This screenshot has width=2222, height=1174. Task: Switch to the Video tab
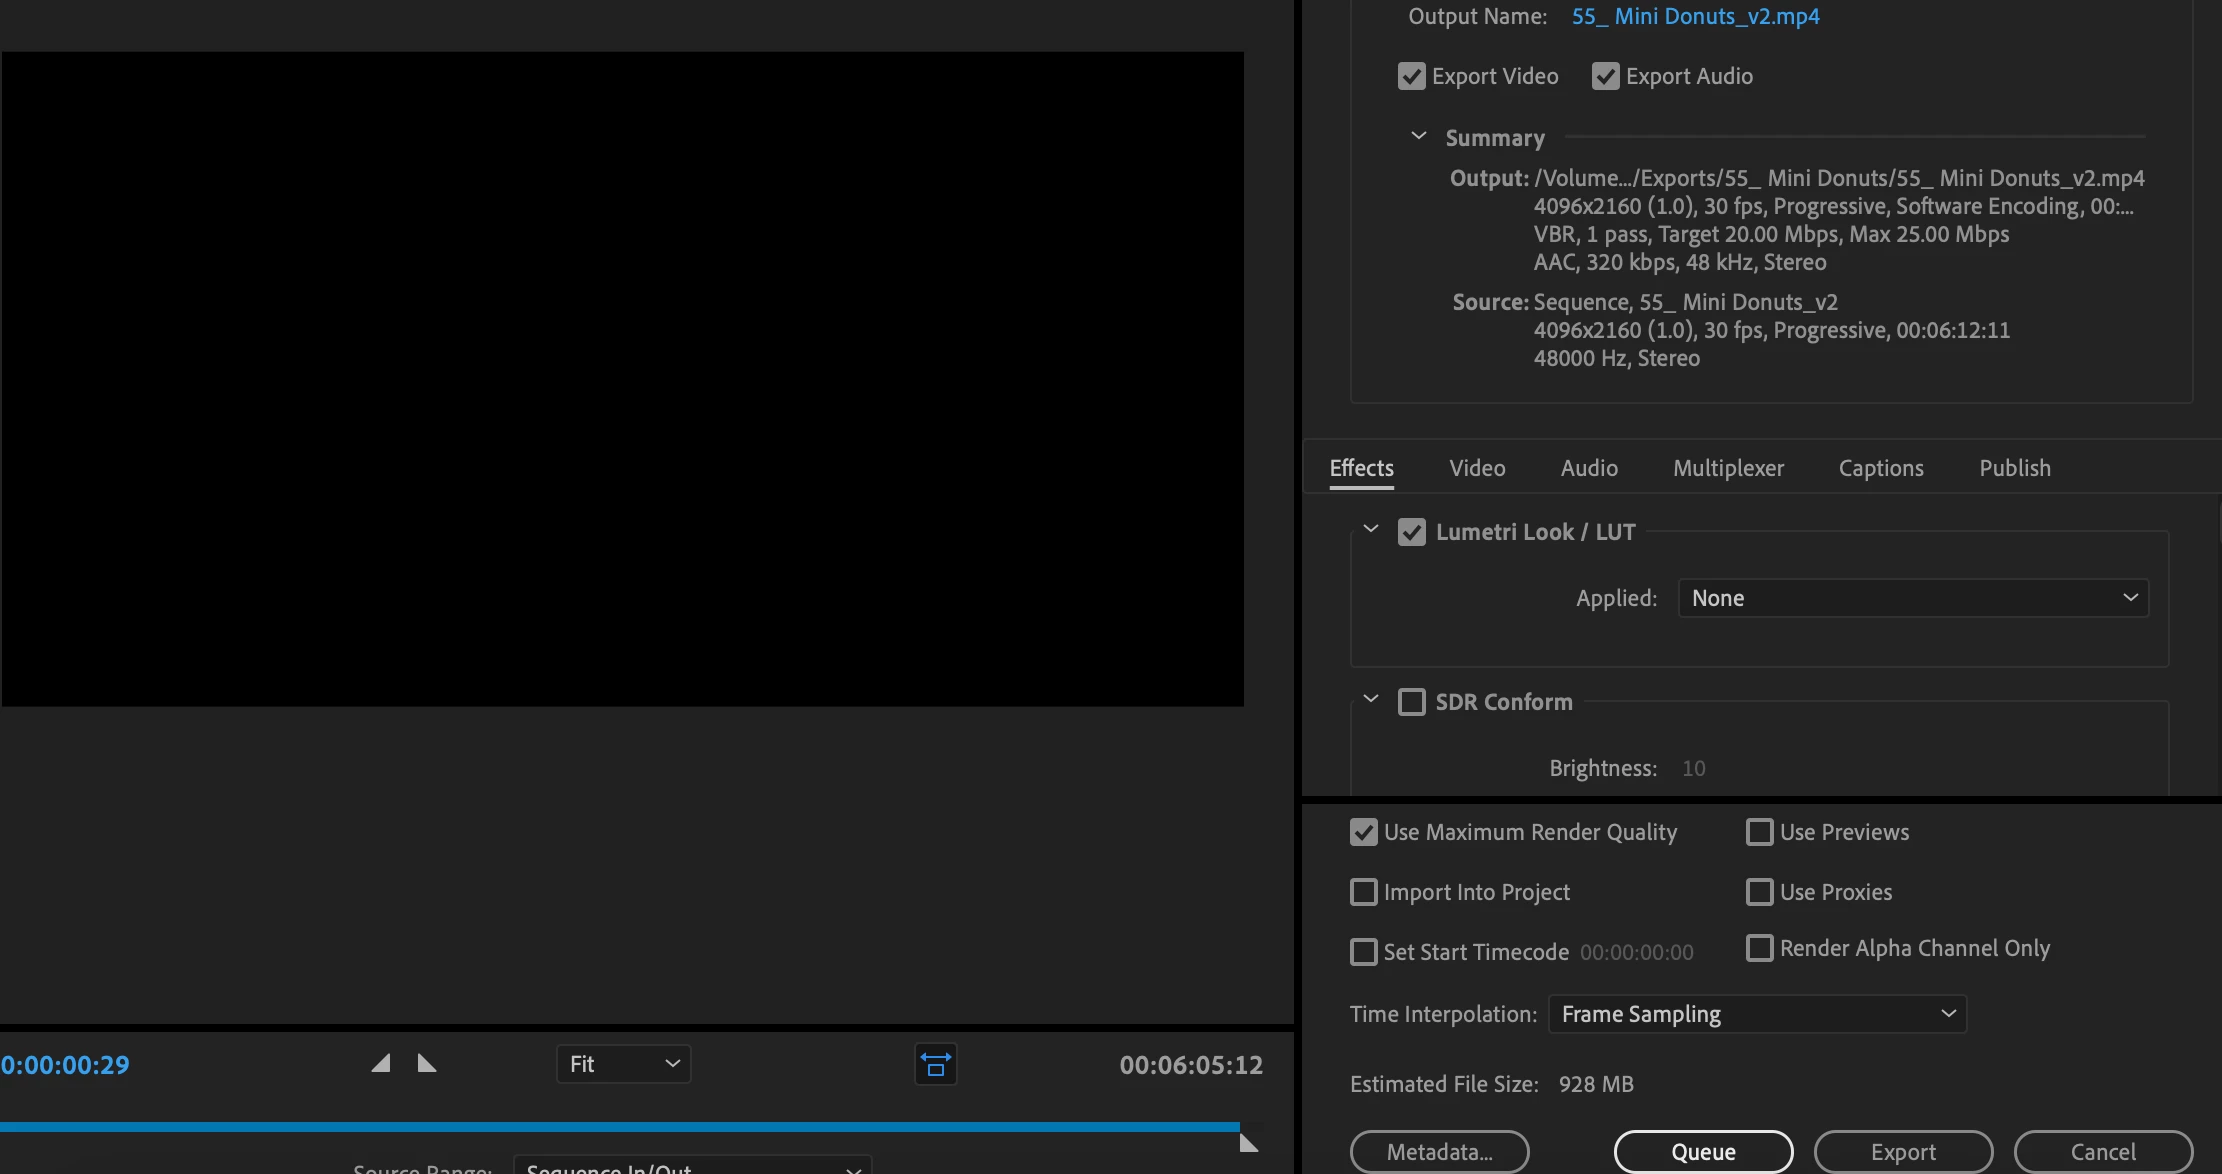pyautogui.click(x=1477, y=468)
